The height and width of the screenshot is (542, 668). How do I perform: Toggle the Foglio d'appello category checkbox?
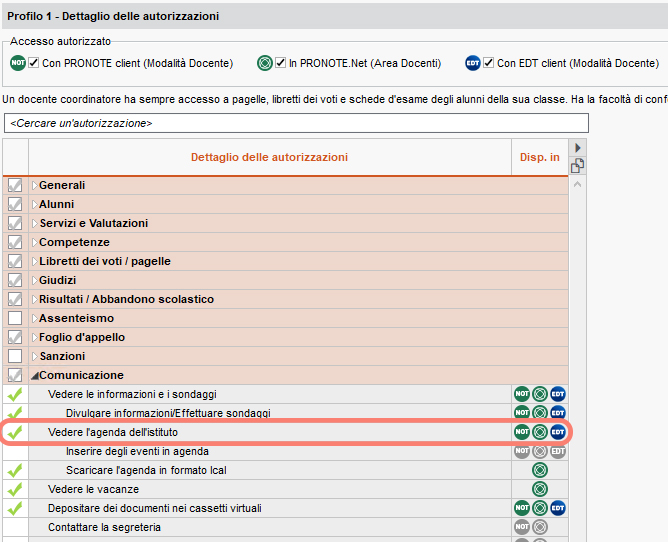[15, 337]
